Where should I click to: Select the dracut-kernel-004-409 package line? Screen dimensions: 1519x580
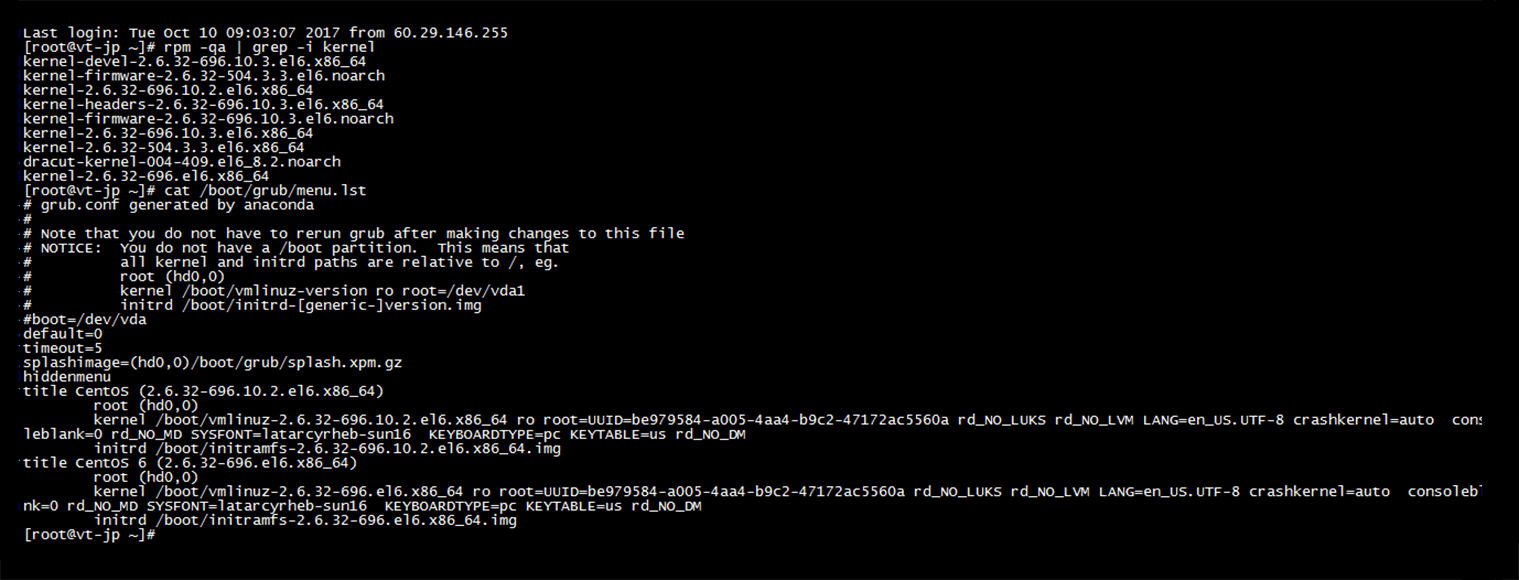(181, 161)
